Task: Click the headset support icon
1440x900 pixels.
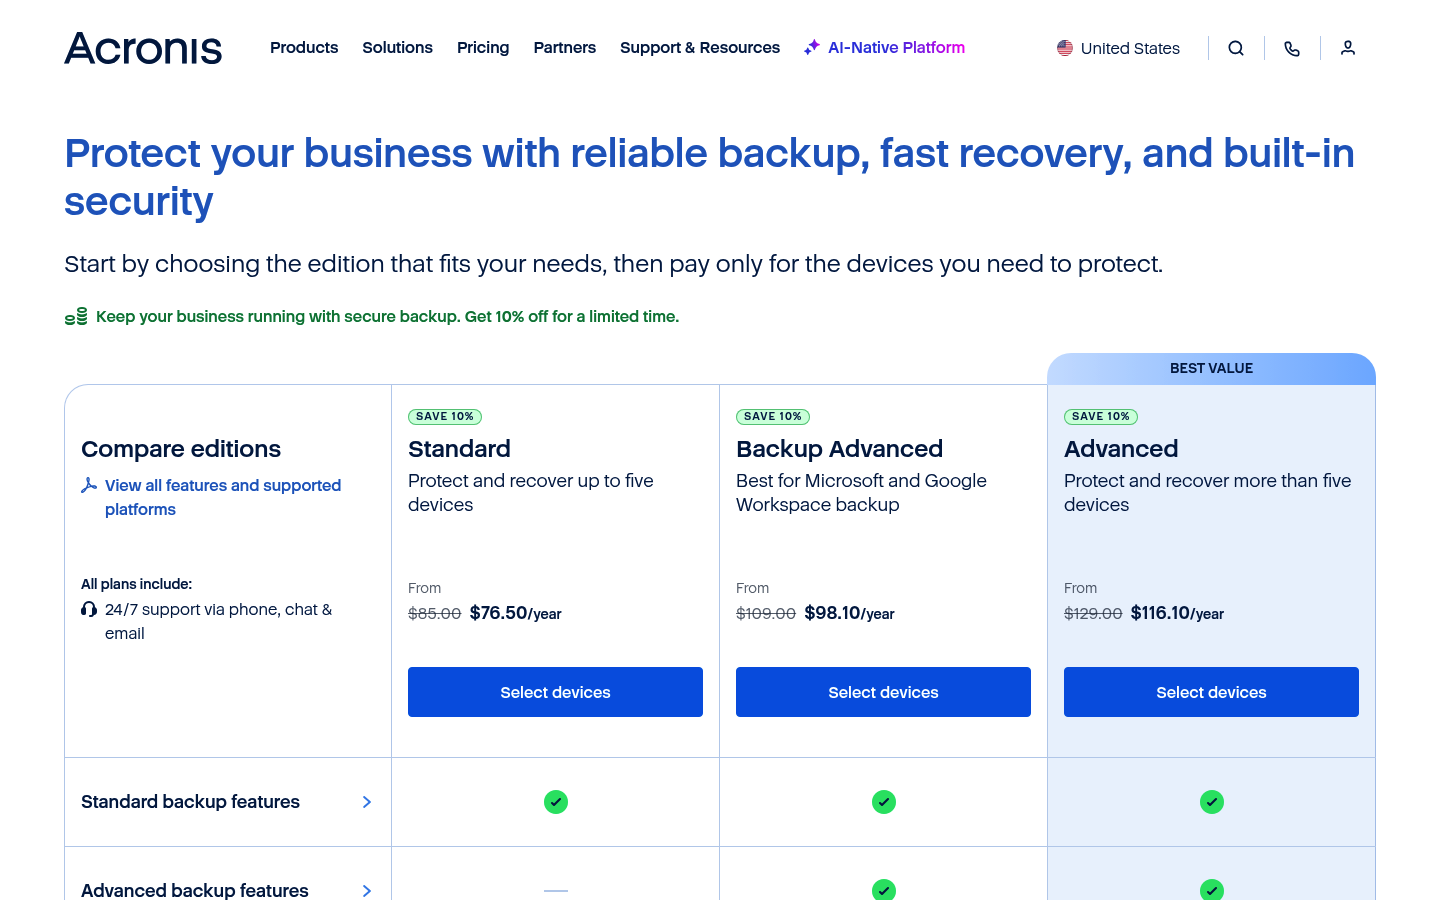Action: tap(89, 609)
